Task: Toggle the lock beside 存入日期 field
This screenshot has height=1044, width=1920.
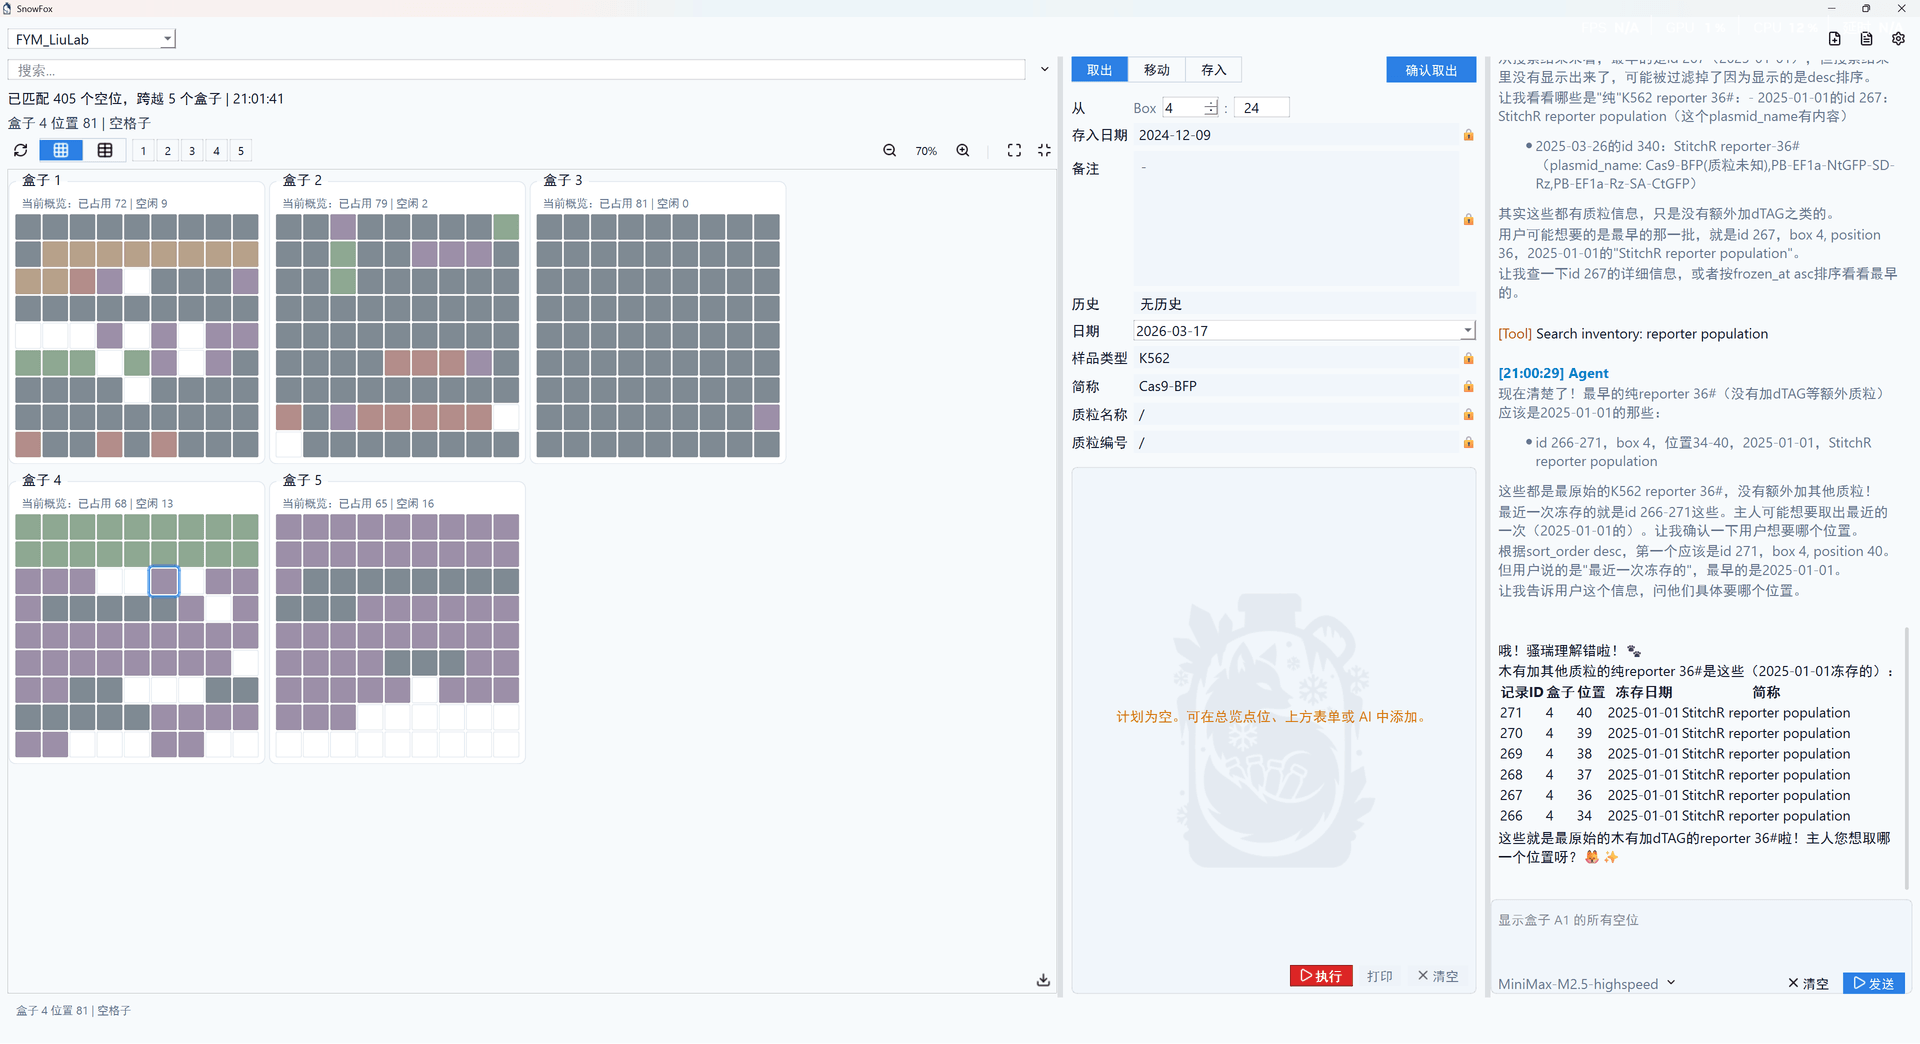Action: pyautogui.click(x=1468, y=135)
